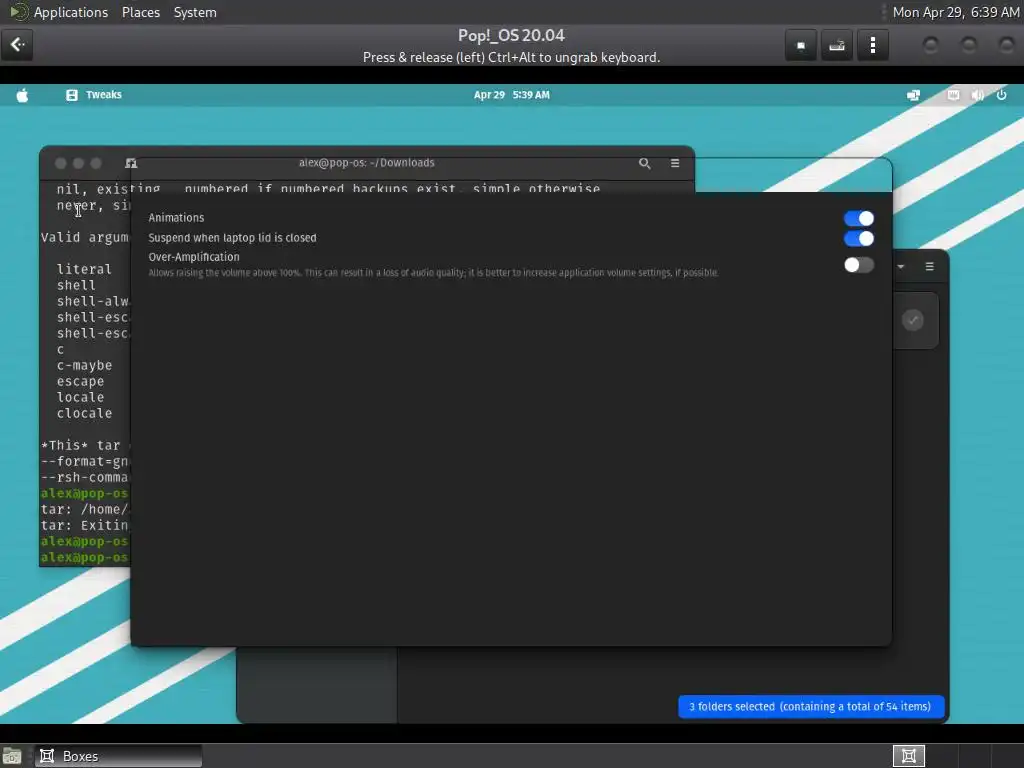Click the terminal first traffic-light window button
The width and height of the screenshot is (1024, 768).
(x=61, y=163)
